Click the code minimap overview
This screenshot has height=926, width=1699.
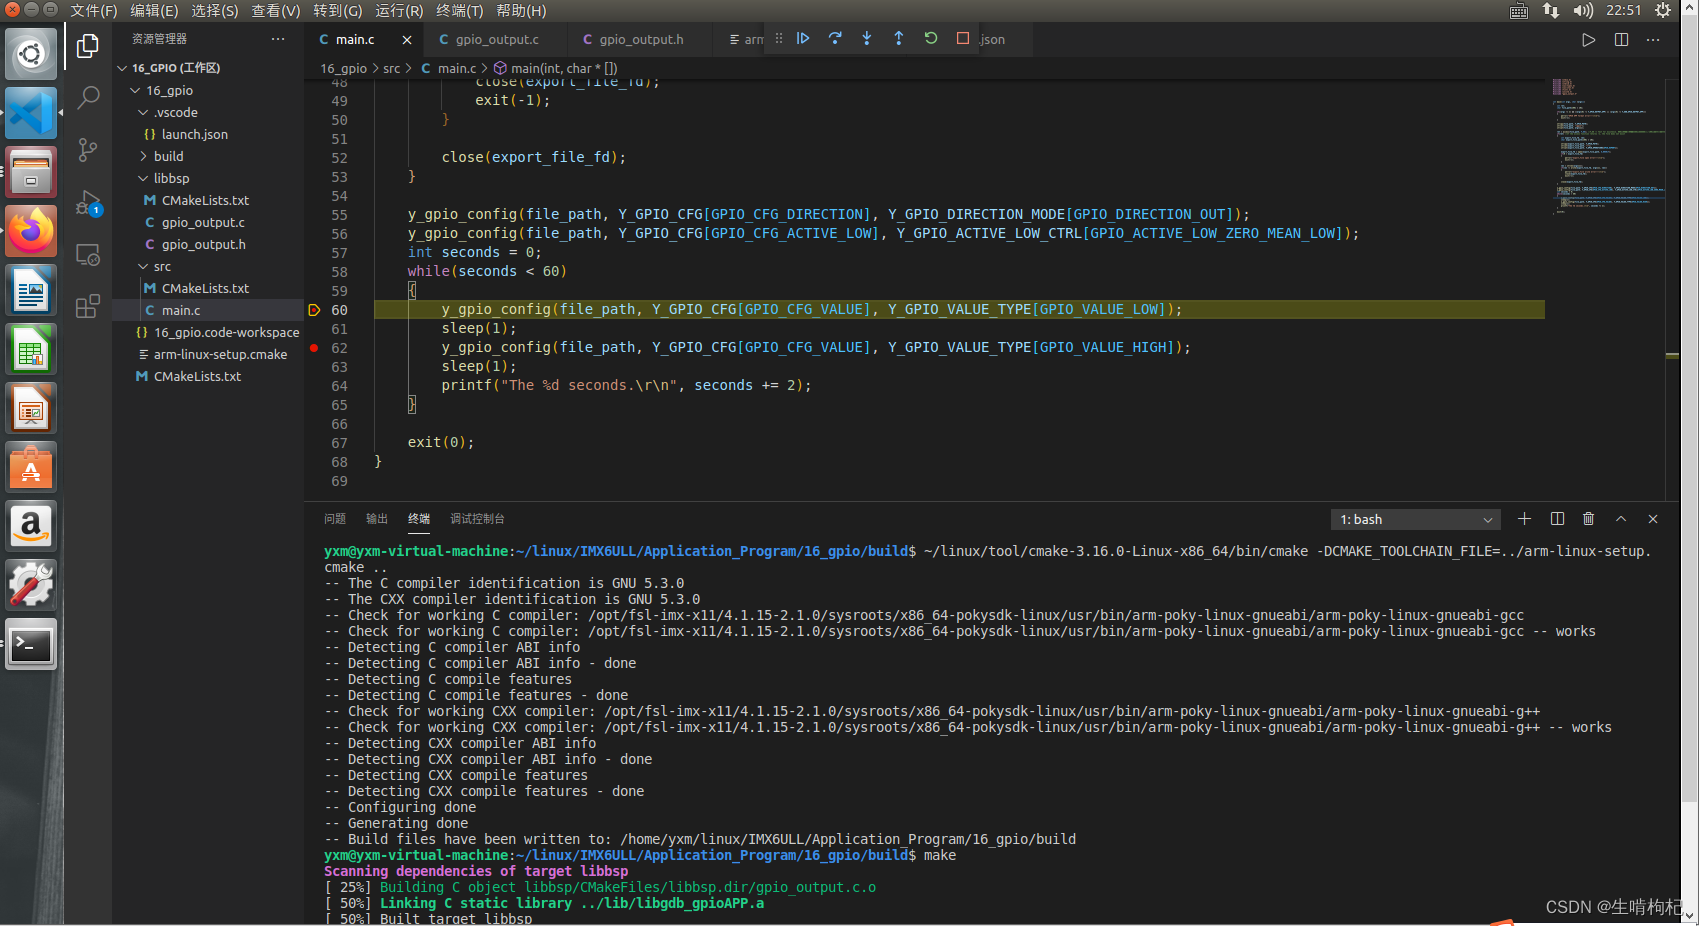(1611, 145)
